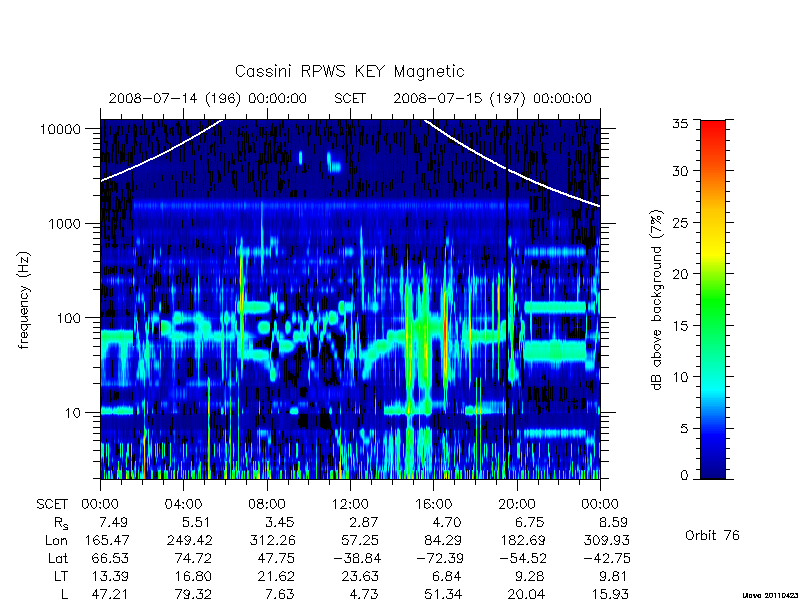The height and width of the screenshot is (600, 800).
Task: Click the Lat value '74.72'
Action: 193,559
